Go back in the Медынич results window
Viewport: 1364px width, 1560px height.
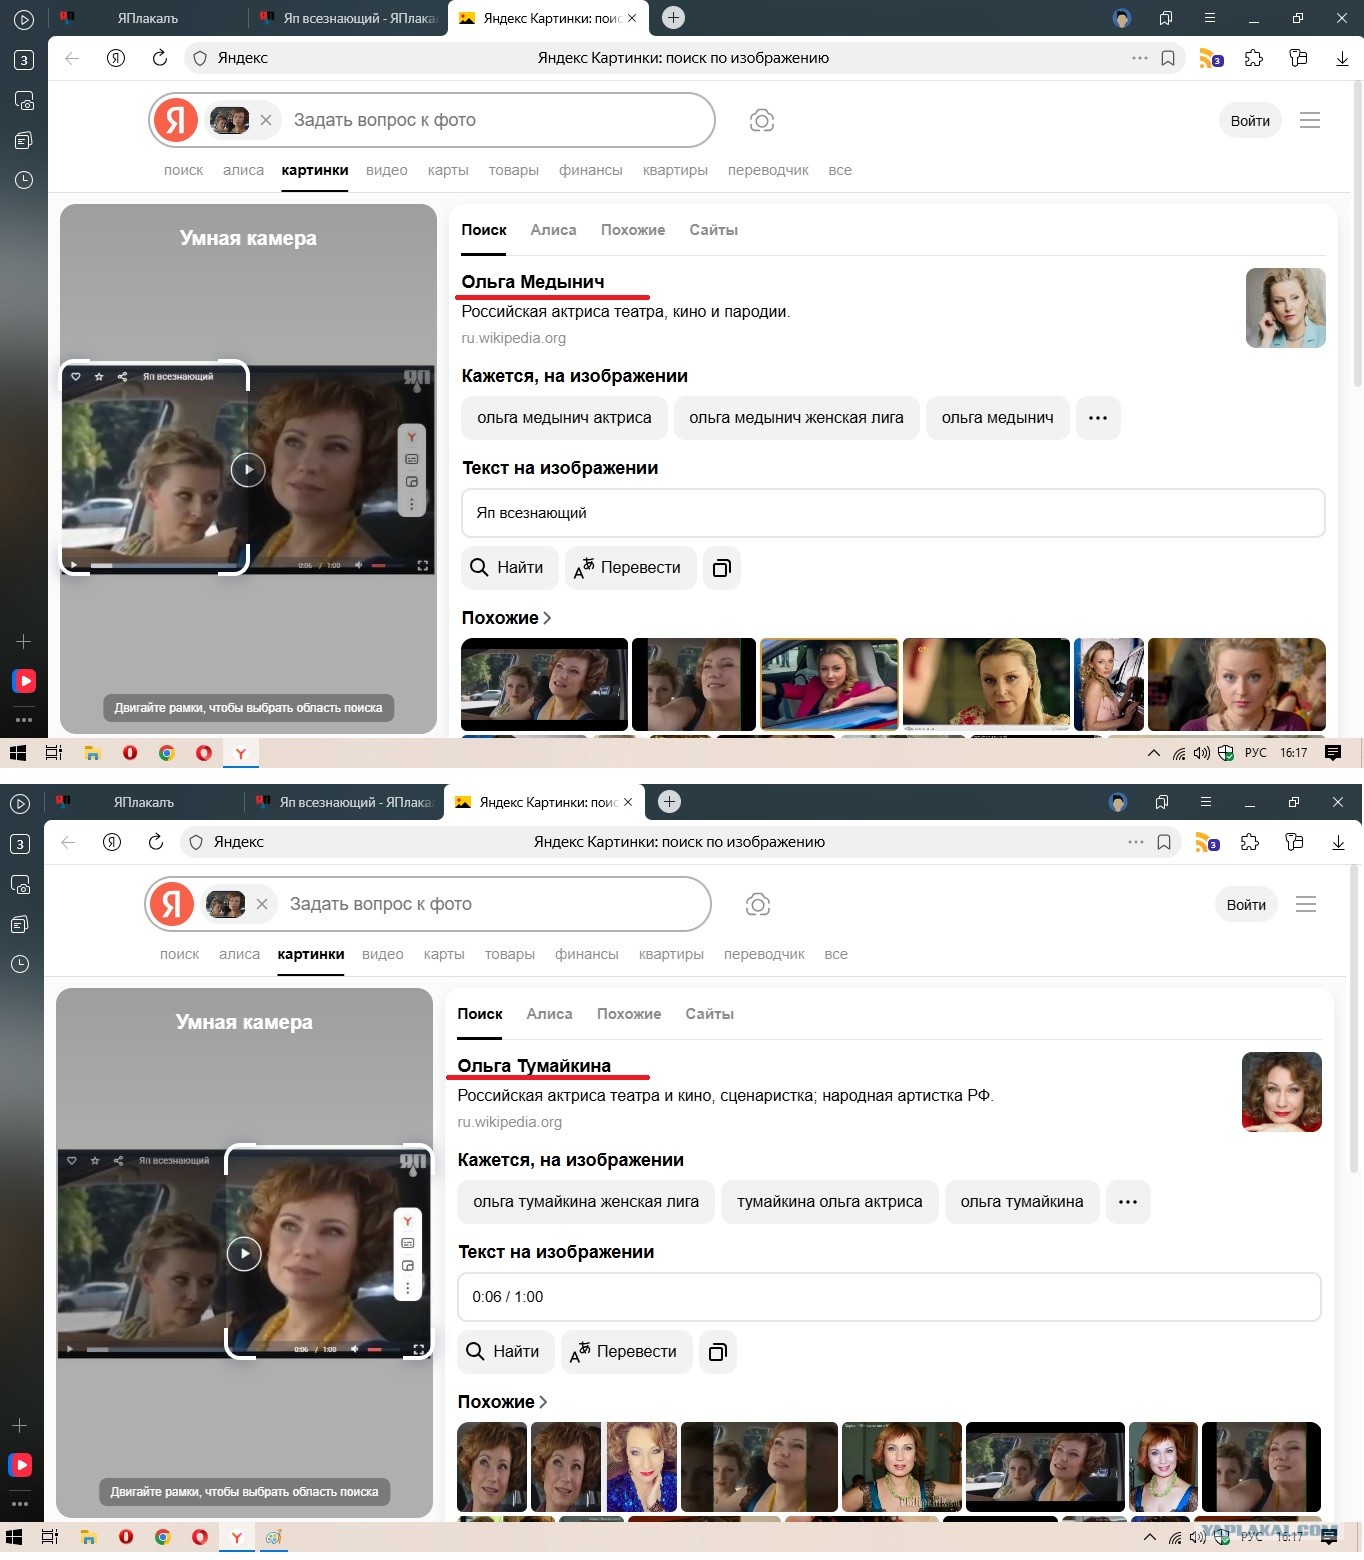pos(72,58)
